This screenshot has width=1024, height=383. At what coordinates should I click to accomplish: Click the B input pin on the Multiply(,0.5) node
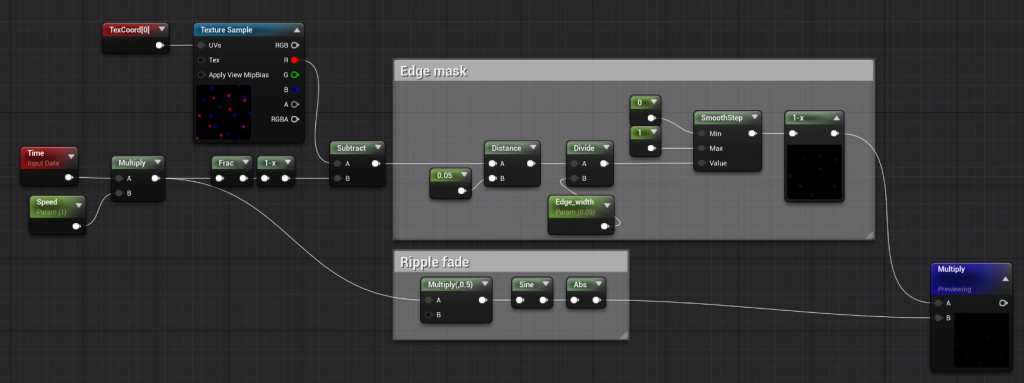pyautogui.click(x=429, y=315)
